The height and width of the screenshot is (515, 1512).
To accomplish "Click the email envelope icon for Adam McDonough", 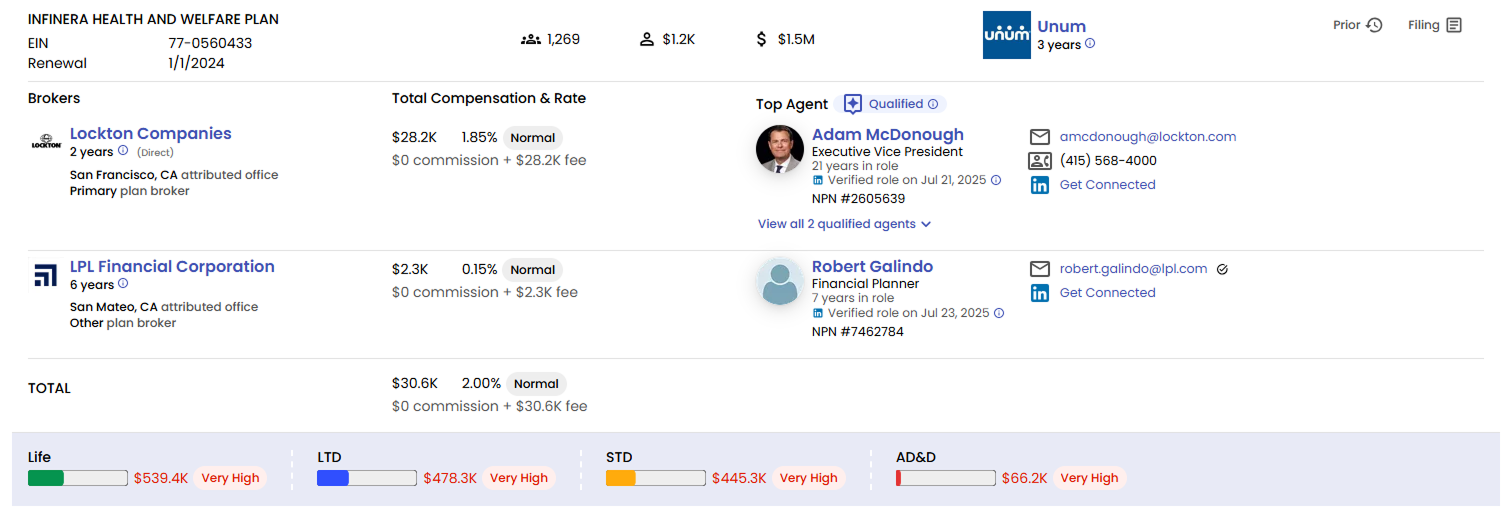I will pos(1040,137).
